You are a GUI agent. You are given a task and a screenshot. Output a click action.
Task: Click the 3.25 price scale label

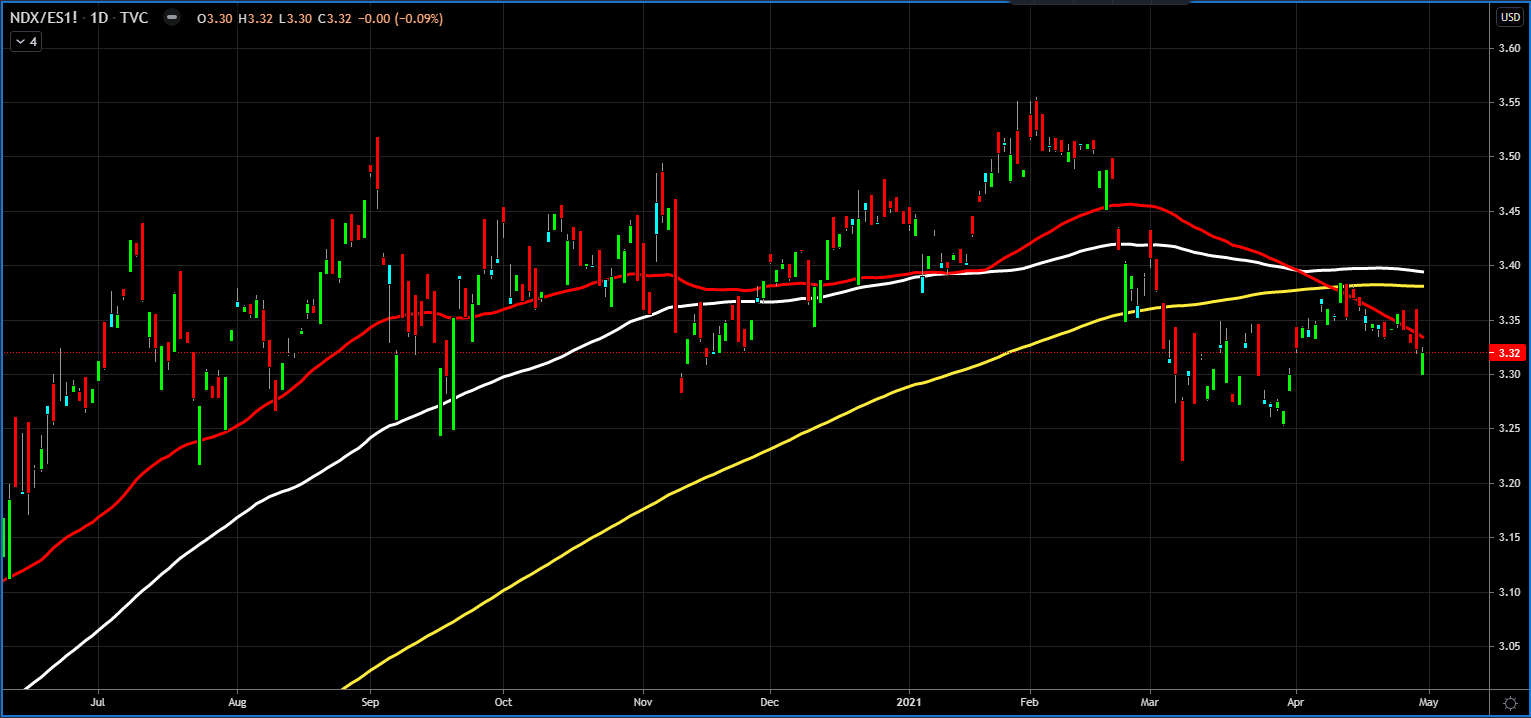pyautogui.click(x=1509, y=429)
